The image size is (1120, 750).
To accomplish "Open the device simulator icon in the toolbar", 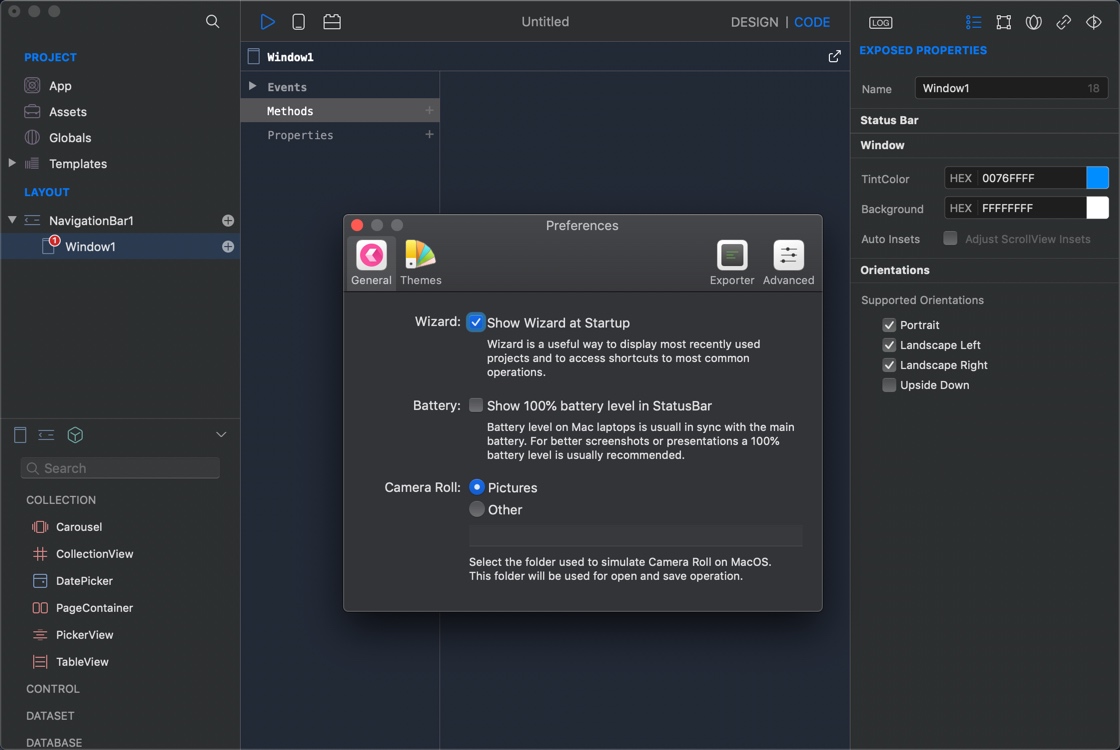I will coord(297,21).
